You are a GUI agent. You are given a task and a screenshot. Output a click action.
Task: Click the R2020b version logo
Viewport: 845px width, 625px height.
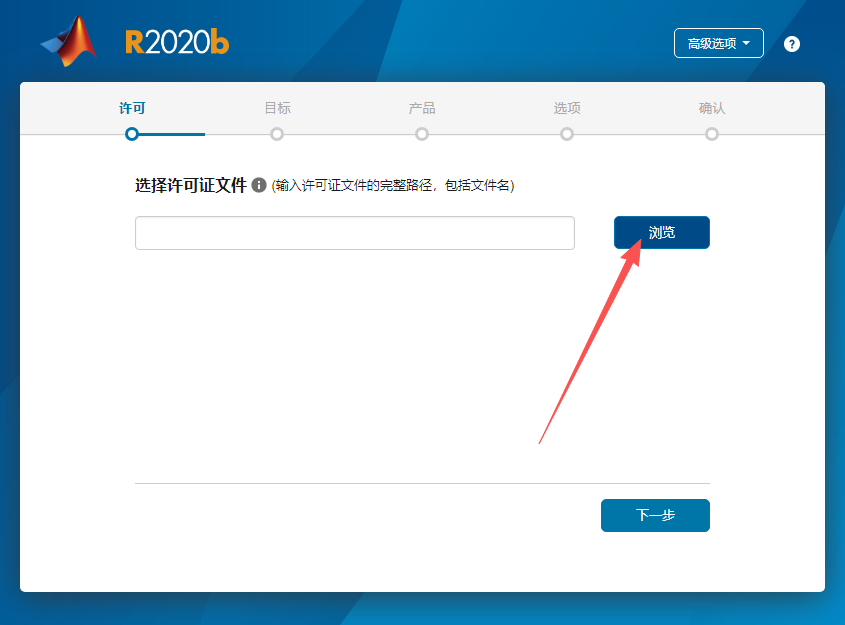(x=176, y=43)
